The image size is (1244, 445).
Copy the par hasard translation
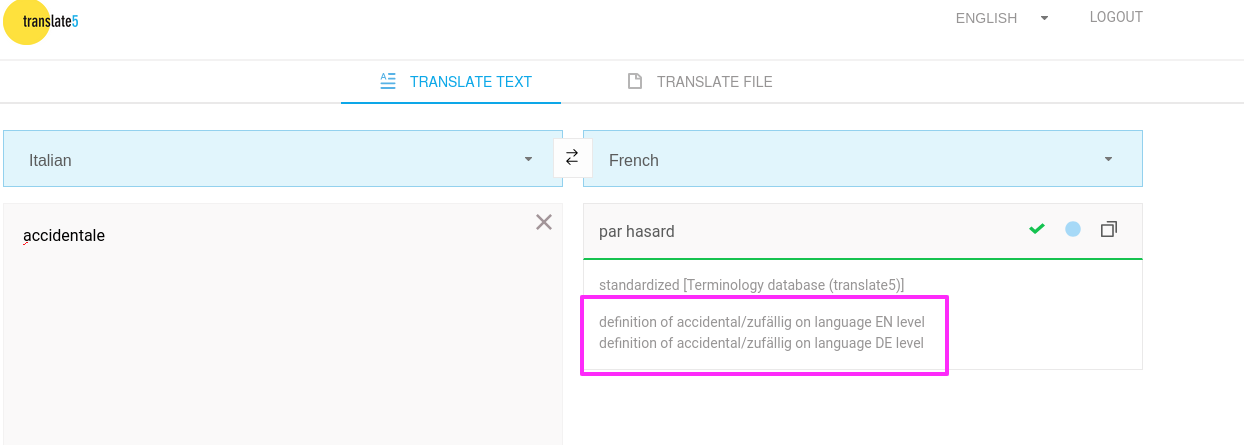(x=1108, y=230)
